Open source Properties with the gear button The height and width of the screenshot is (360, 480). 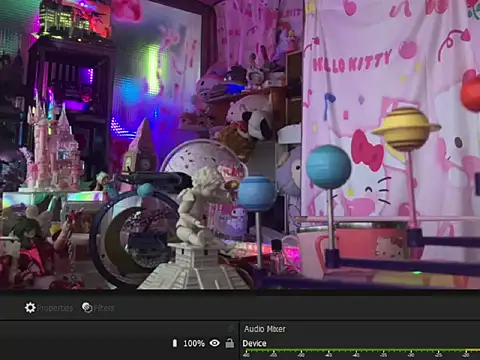49,308
